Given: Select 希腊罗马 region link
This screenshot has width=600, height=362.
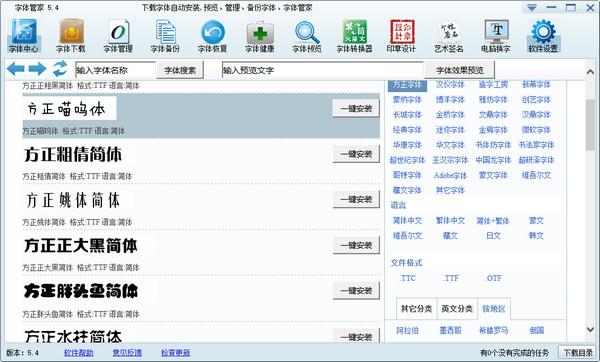Looking at the screenshot, I should pos(493,330).
